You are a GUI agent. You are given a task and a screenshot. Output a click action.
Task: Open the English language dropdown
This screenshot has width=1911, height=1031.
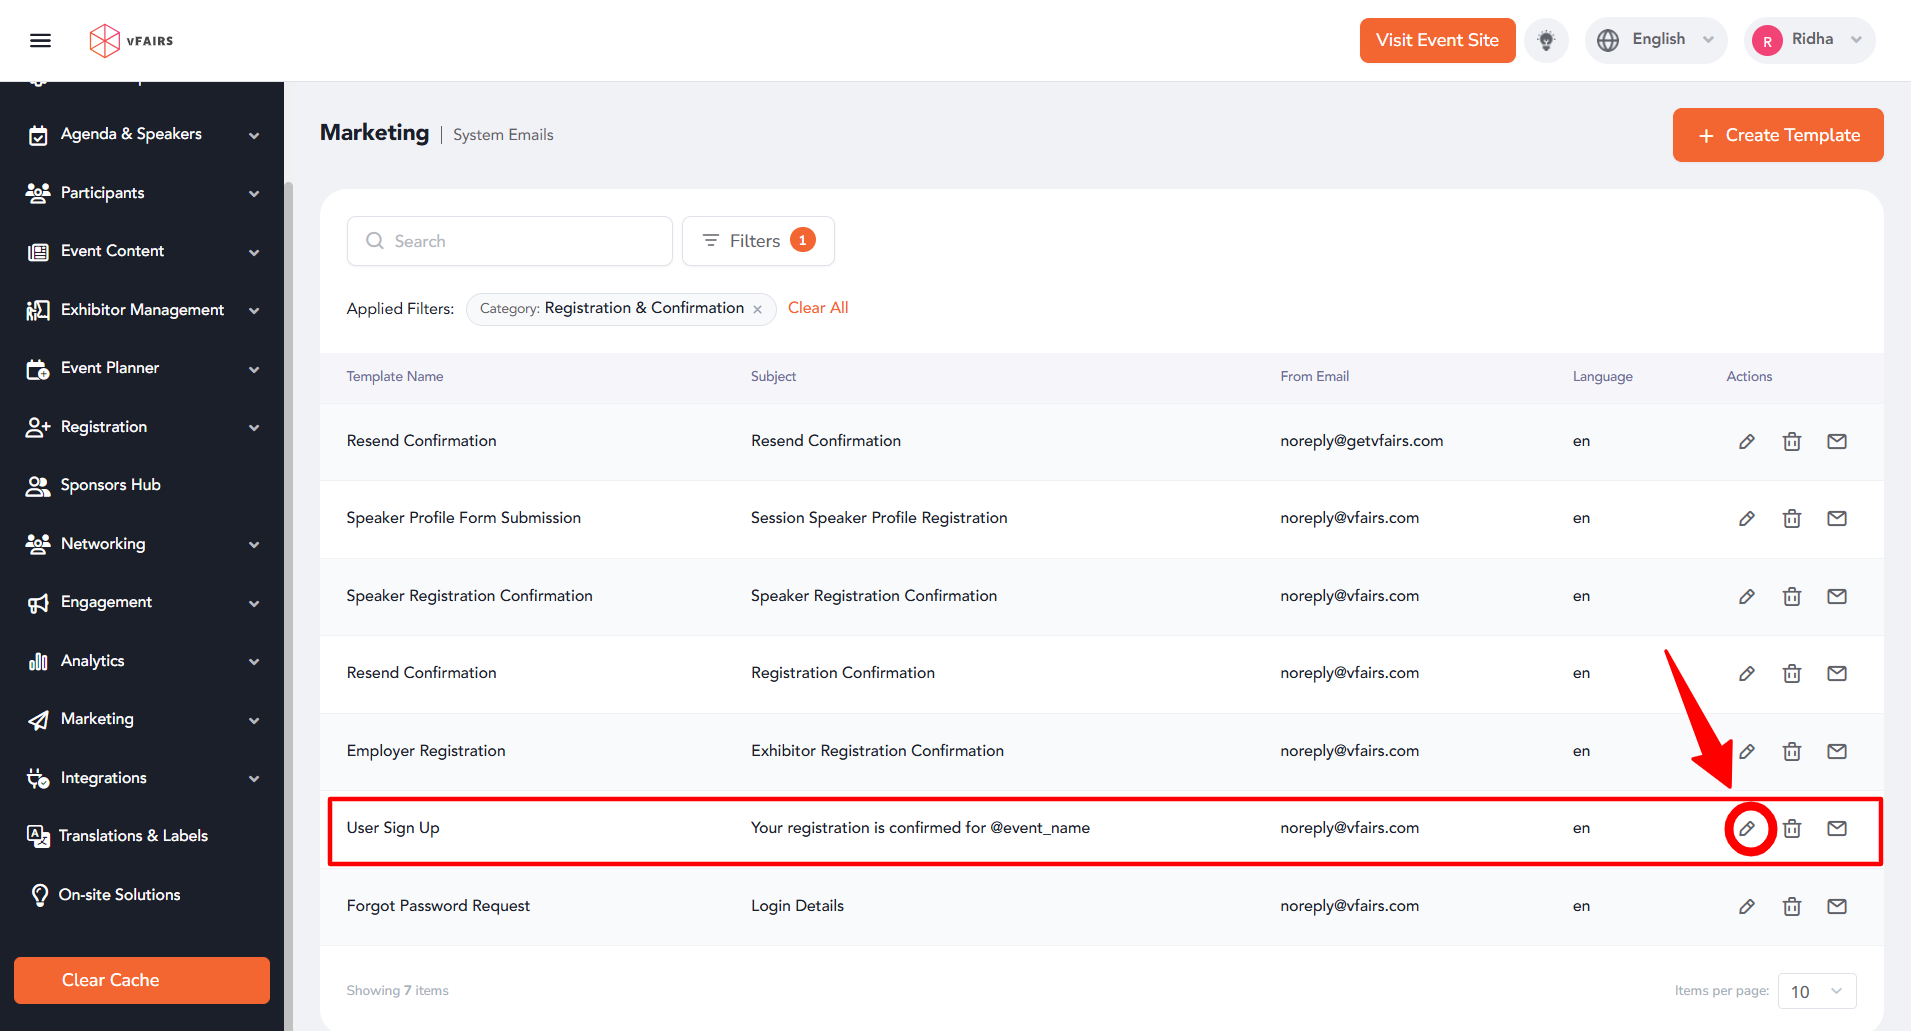coord(1655,40)
